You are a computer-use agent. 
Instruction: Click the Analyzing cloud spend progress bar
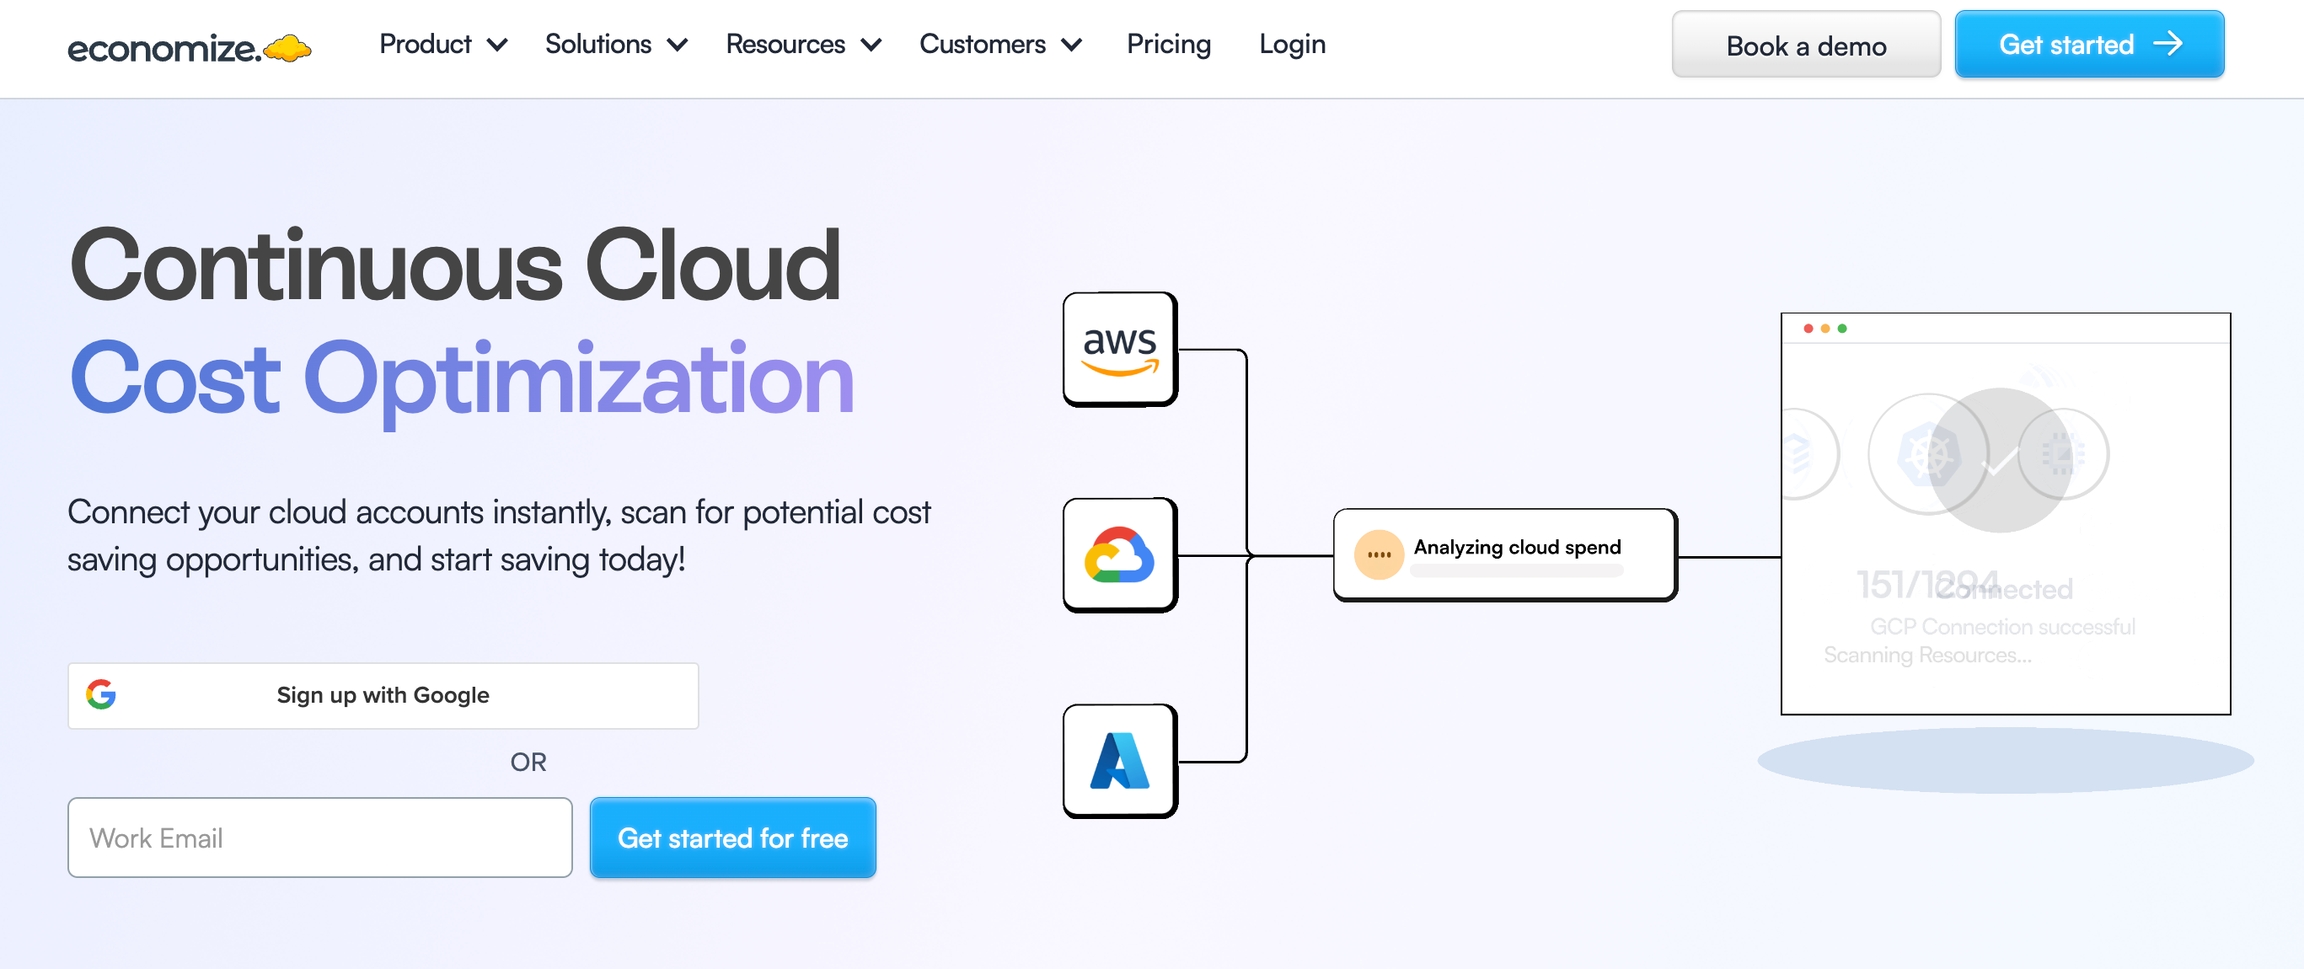1516,571
